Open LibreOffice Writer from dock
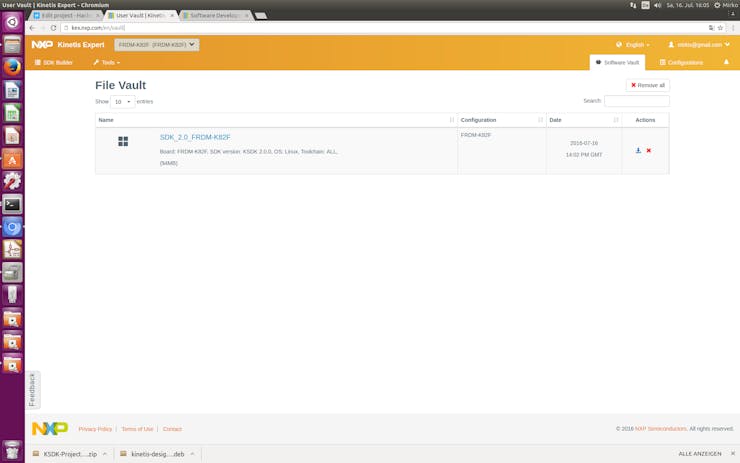Image resolution: width=740 pixels, height=463 pixels. point(12,90)
